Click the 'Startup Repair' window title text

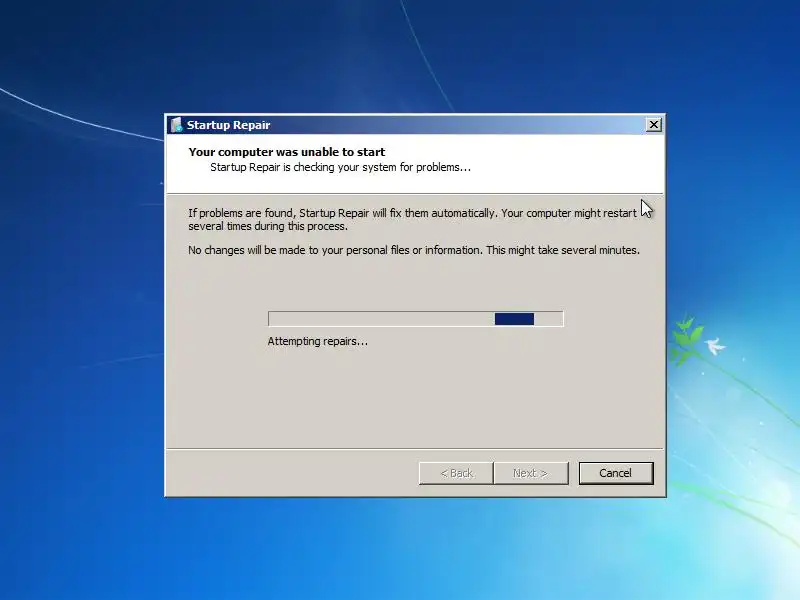228,125
